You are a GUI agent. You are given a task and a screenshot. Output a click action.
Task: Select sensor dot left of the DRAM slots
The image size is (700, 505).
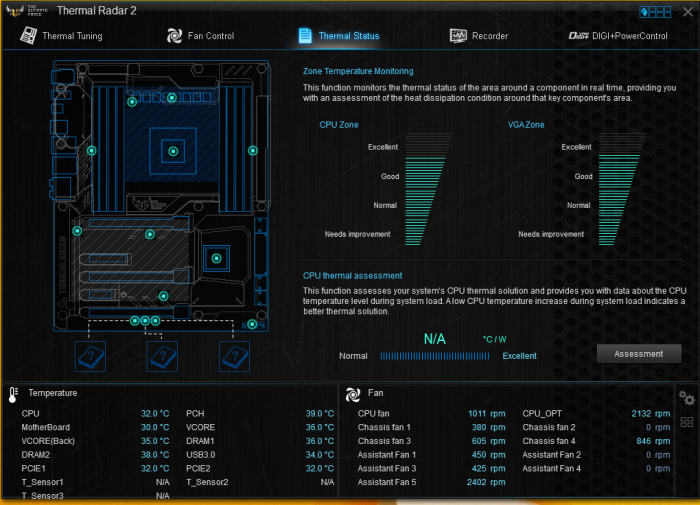[92, 150]
